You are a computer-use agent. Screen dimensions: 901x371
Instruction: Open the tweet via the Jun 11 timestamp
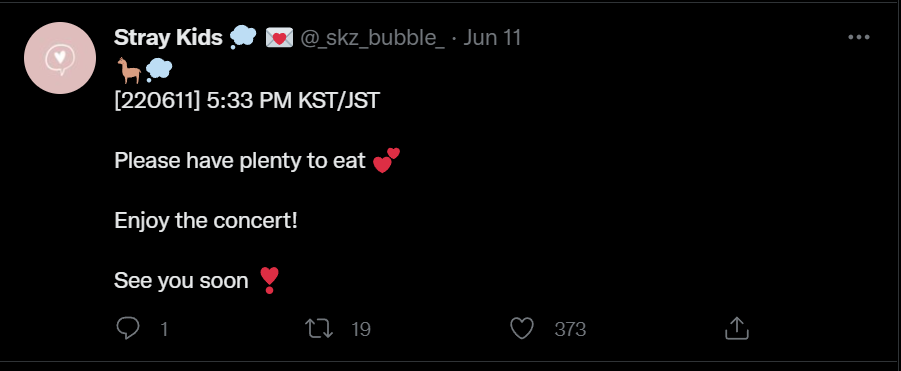tap(492, 38)
